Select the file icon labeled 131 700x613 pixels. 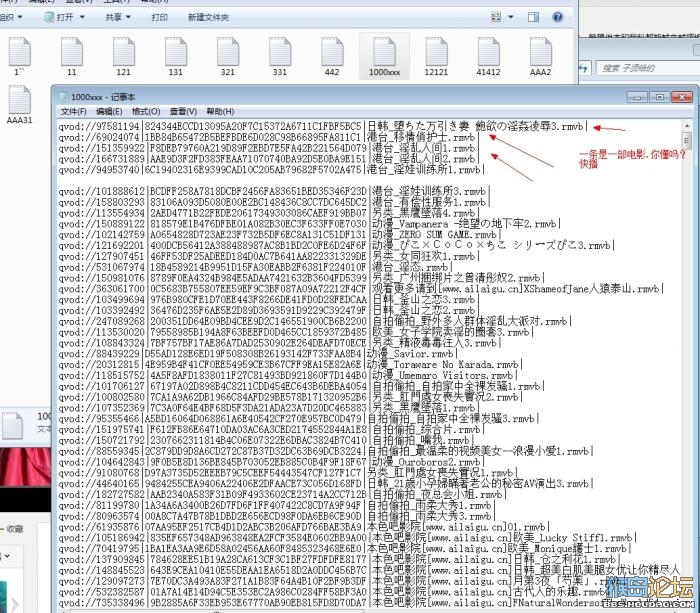click(175, 57)
